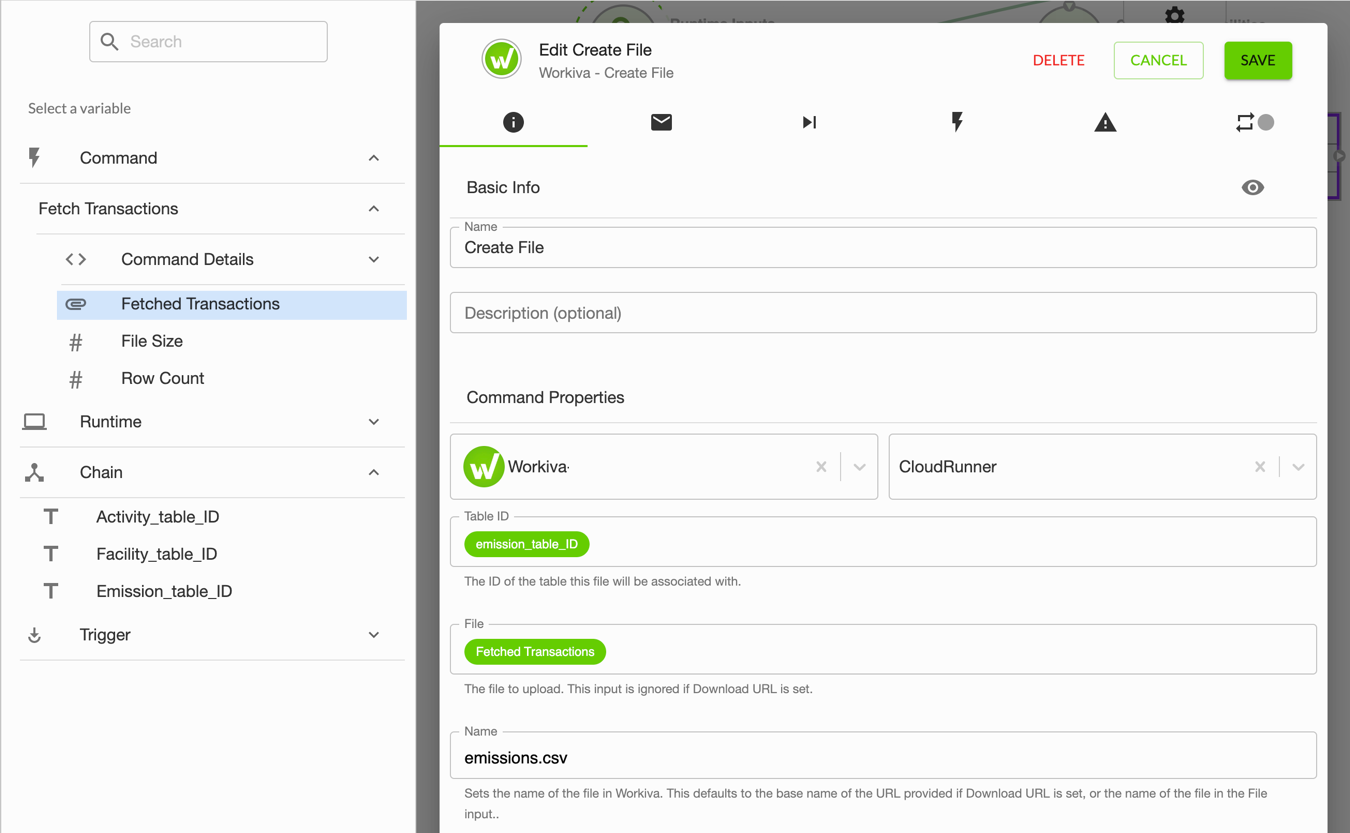Click the Fetched Transactions paperclip icon

point(76,304)
